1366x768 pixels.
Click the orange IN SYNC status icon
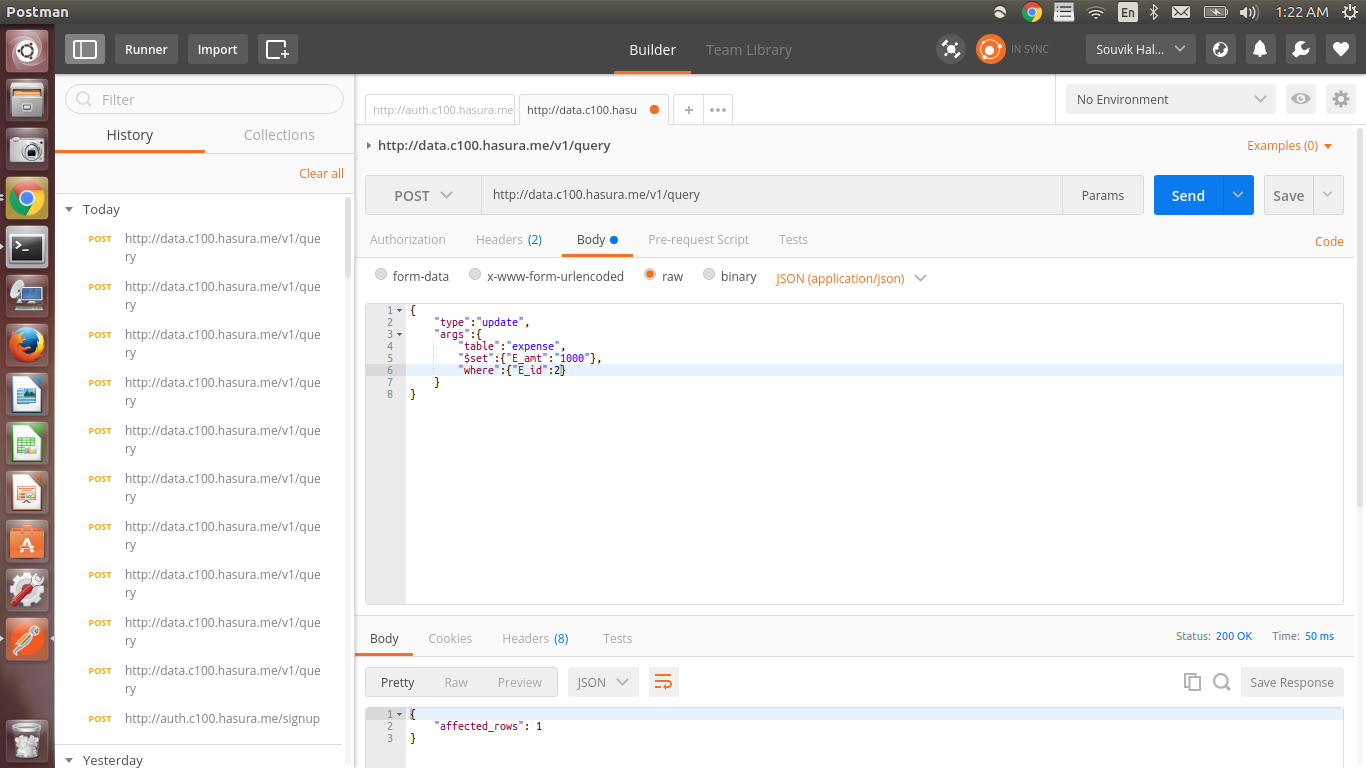(990, 49)
